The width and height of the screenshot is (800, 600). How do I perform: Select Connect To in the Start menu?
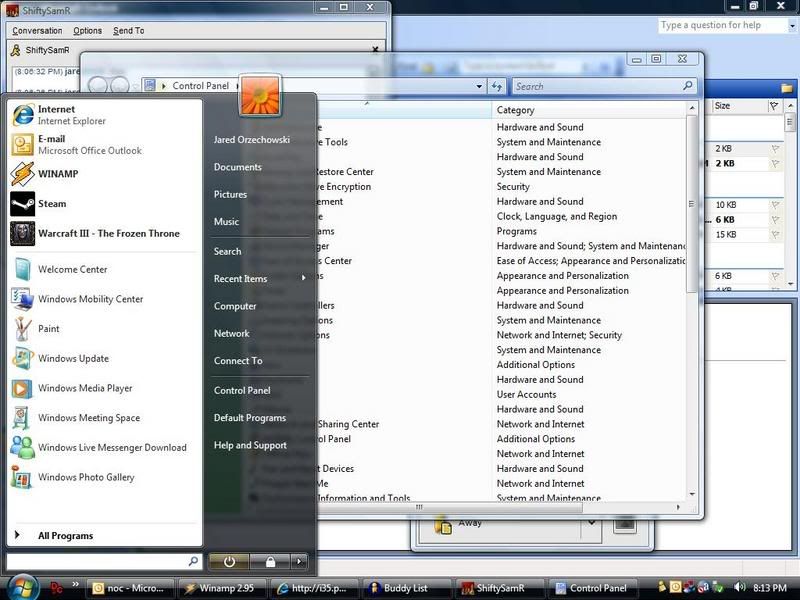[x=238, y=361]
